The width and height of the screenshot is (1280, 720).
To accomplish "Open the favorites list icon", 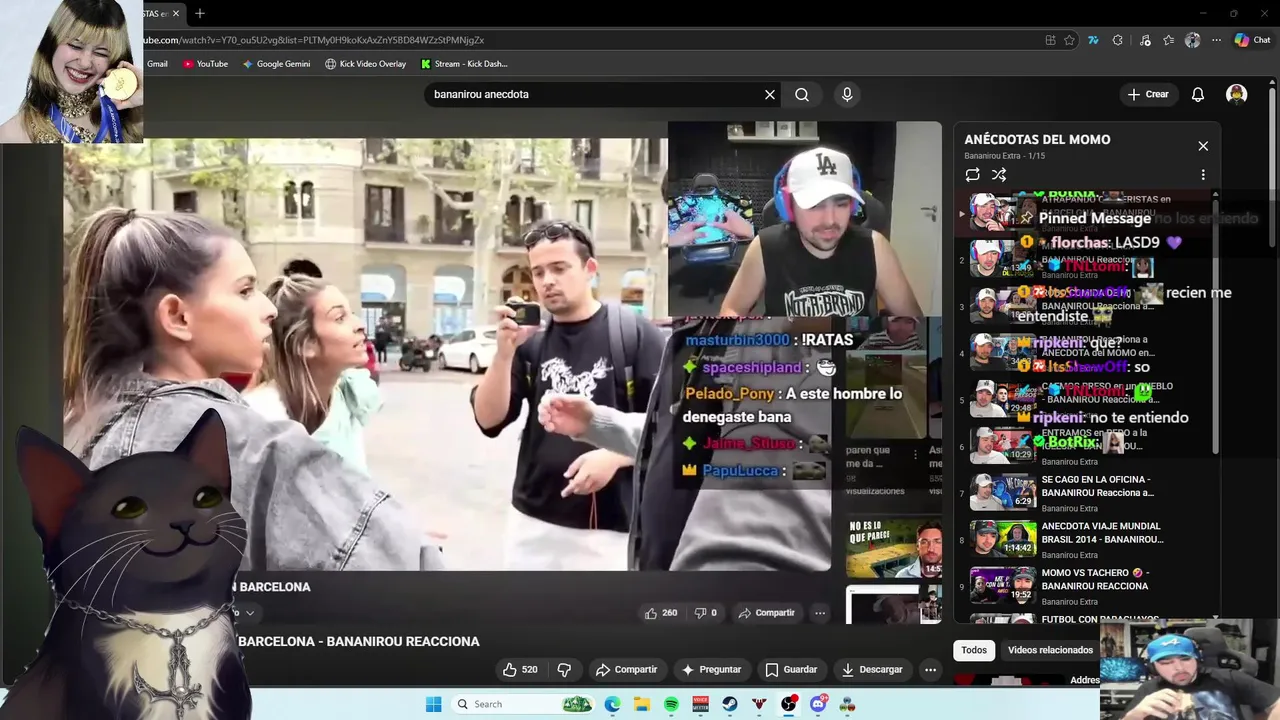I will (1168, 40).
